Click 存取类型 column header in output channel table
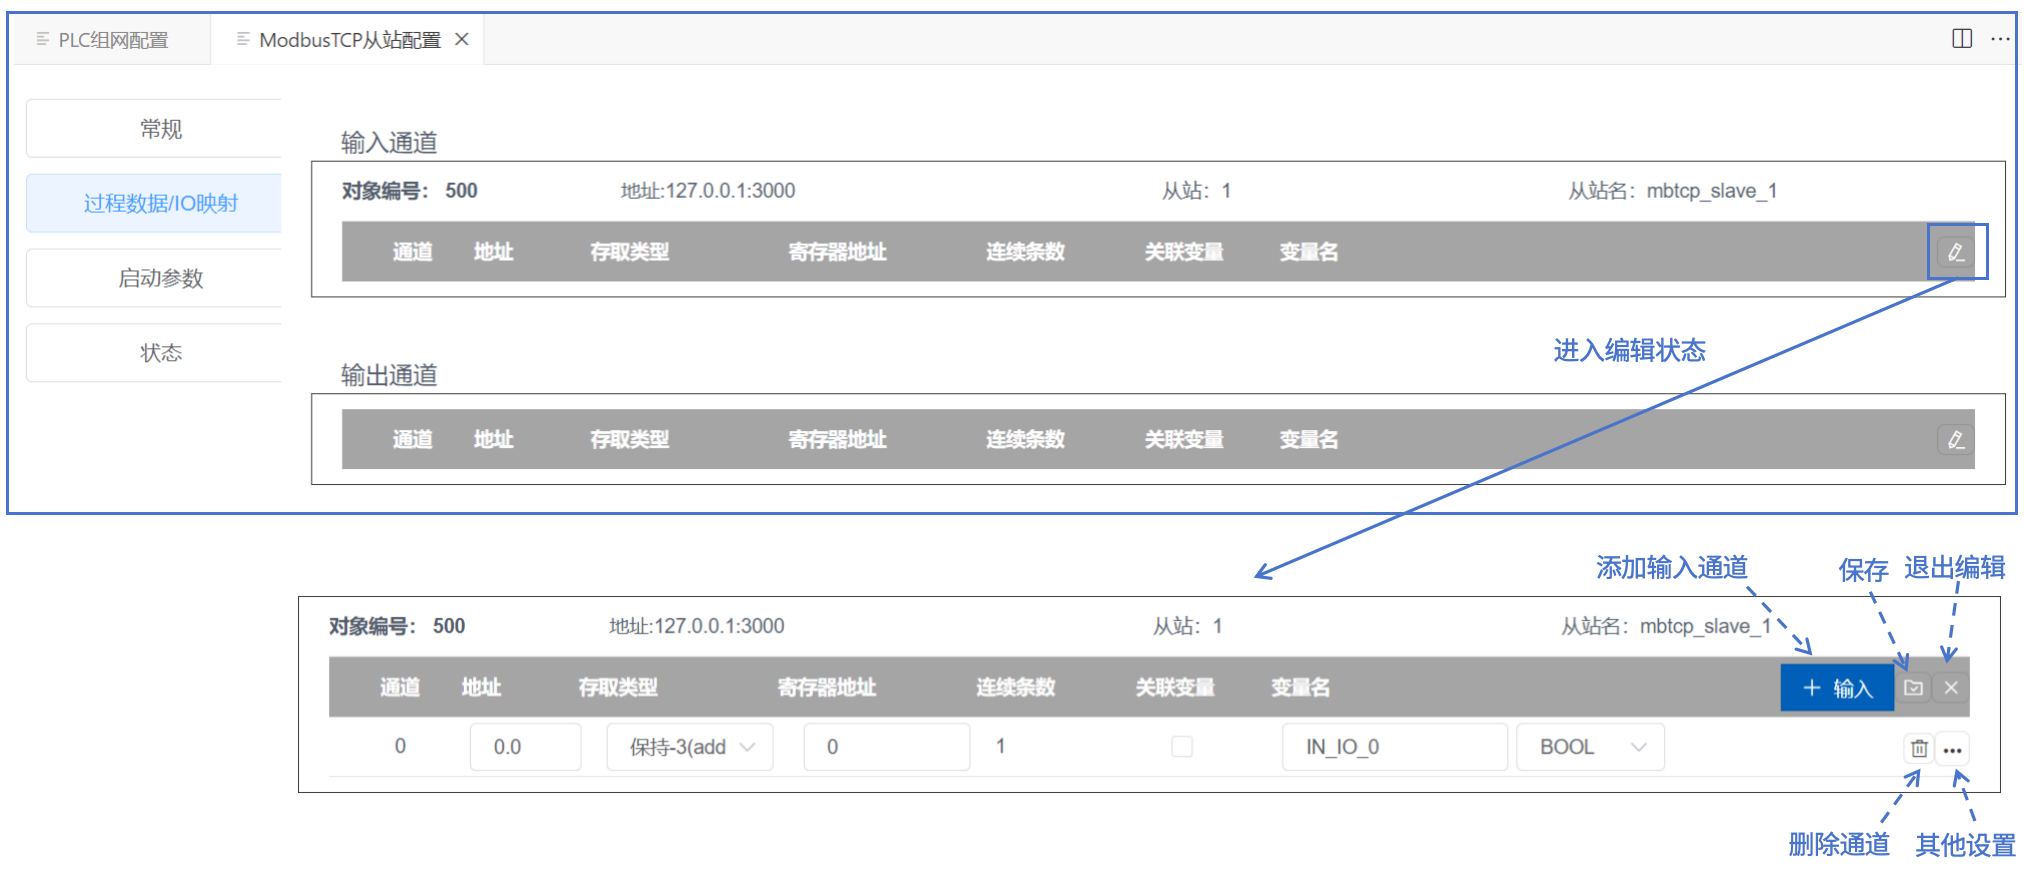This screenshot has width=2024, height=892. click(630, 440)
